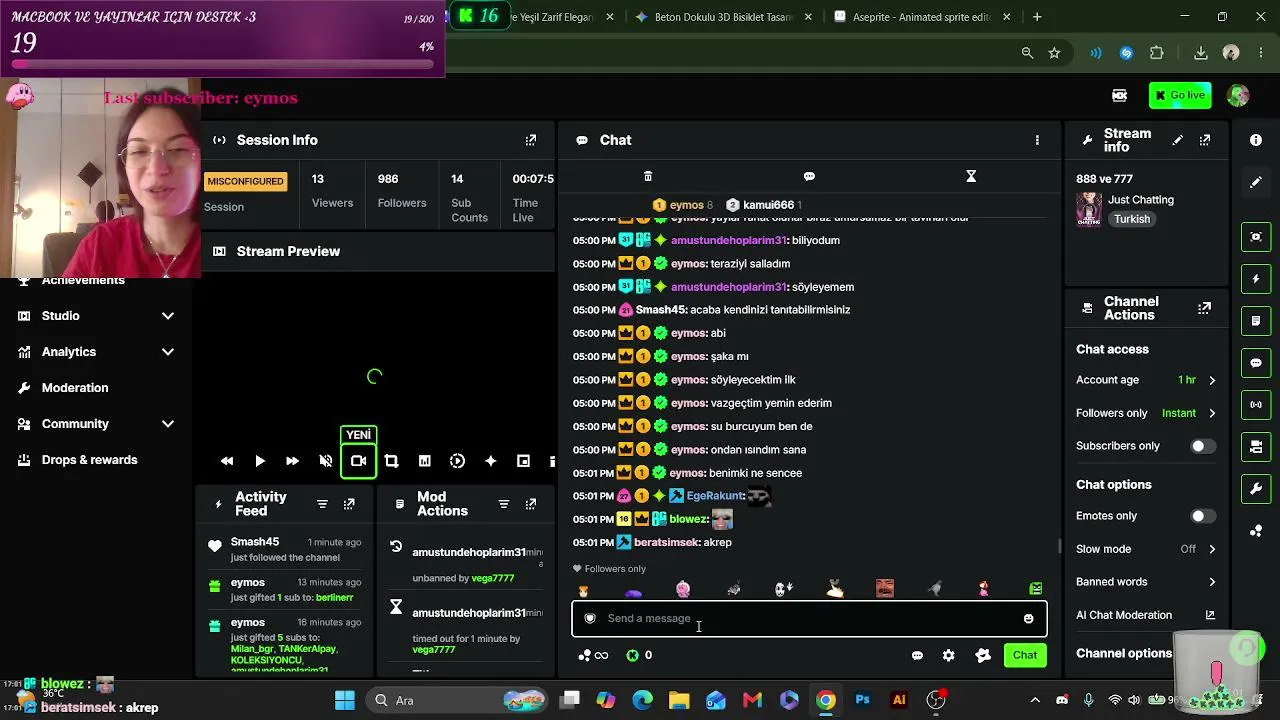Viewport: 1280px width, 720px height.
Task: Open chat settings gear
Action: click(948, 655)
